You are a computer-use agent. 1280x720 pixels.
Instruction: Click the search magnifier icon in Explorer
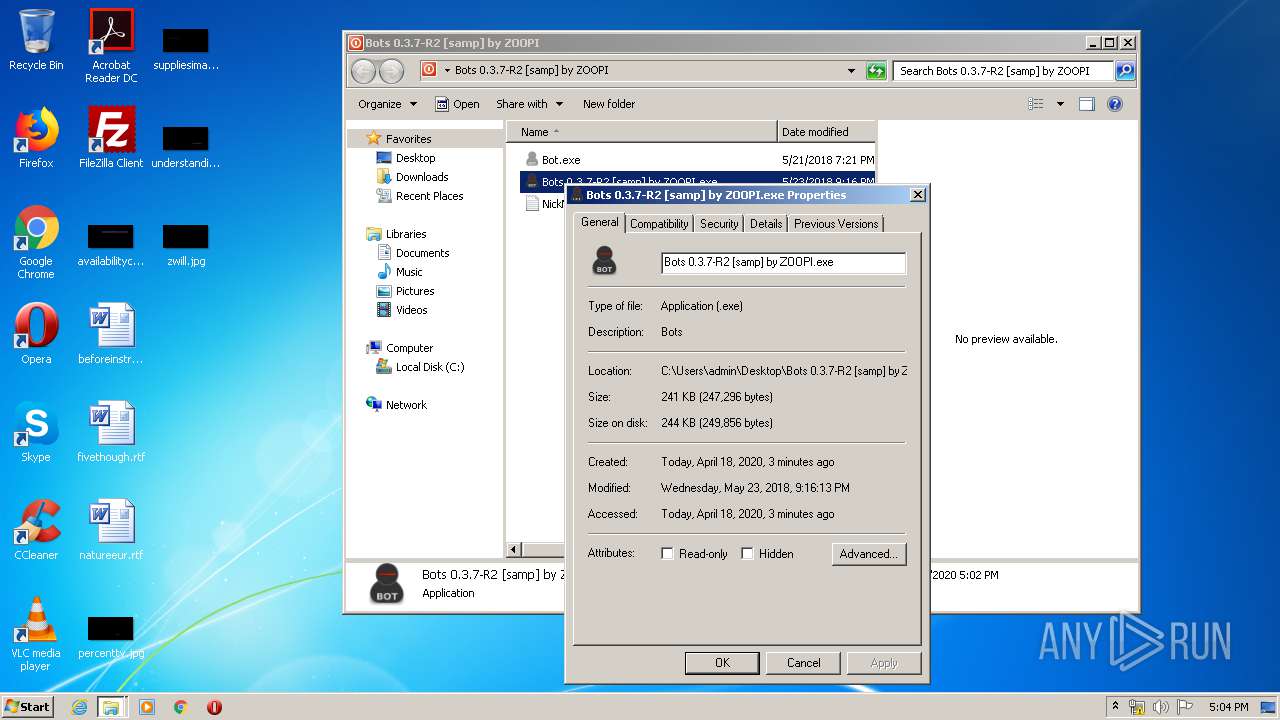pos(1125,71)
